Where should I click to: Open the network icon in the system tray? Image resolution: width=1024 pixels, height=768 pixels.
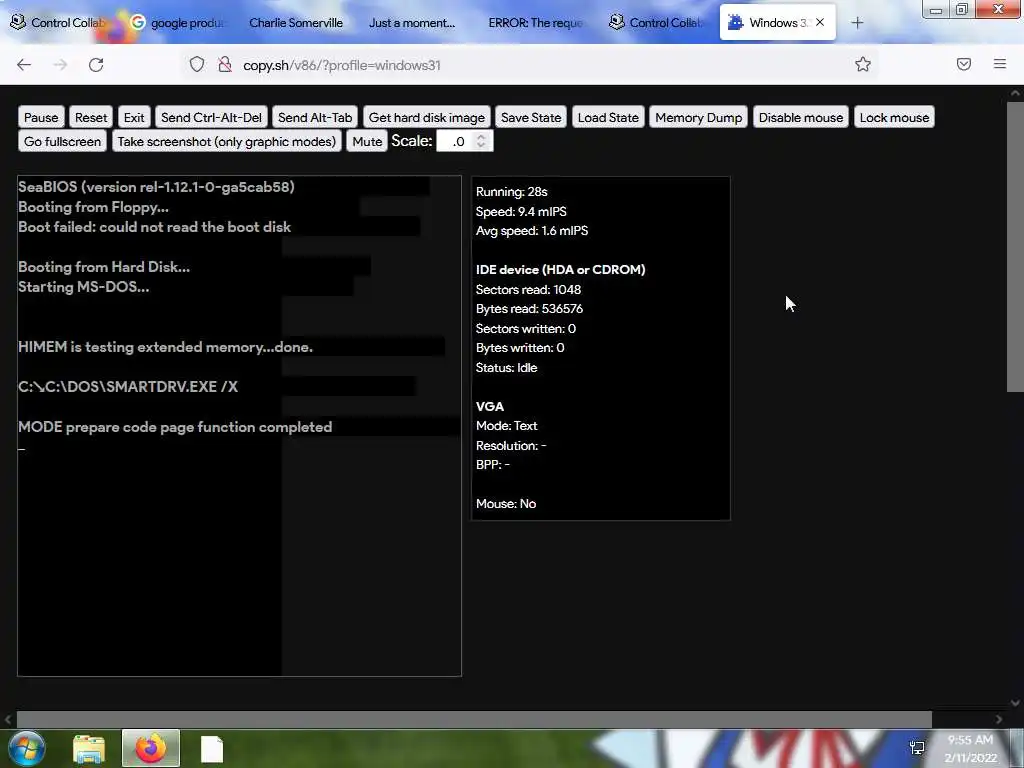click(917, 747)
